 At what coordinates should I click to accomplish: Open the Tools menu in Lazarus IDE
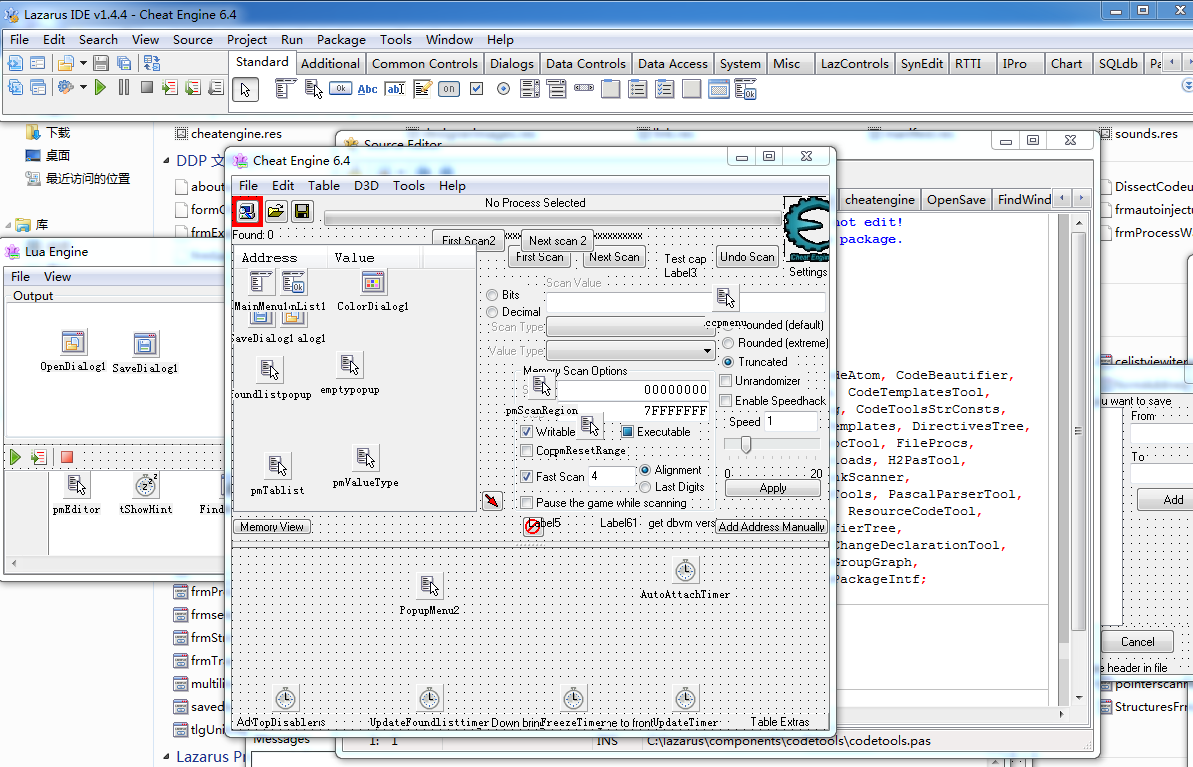[x=396, y=40]
